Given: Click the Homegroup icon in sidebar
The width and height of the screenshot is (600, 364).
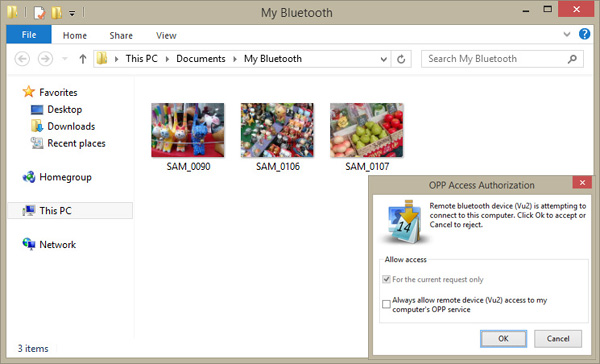Looking at the screenshot, I should point(29,177).
